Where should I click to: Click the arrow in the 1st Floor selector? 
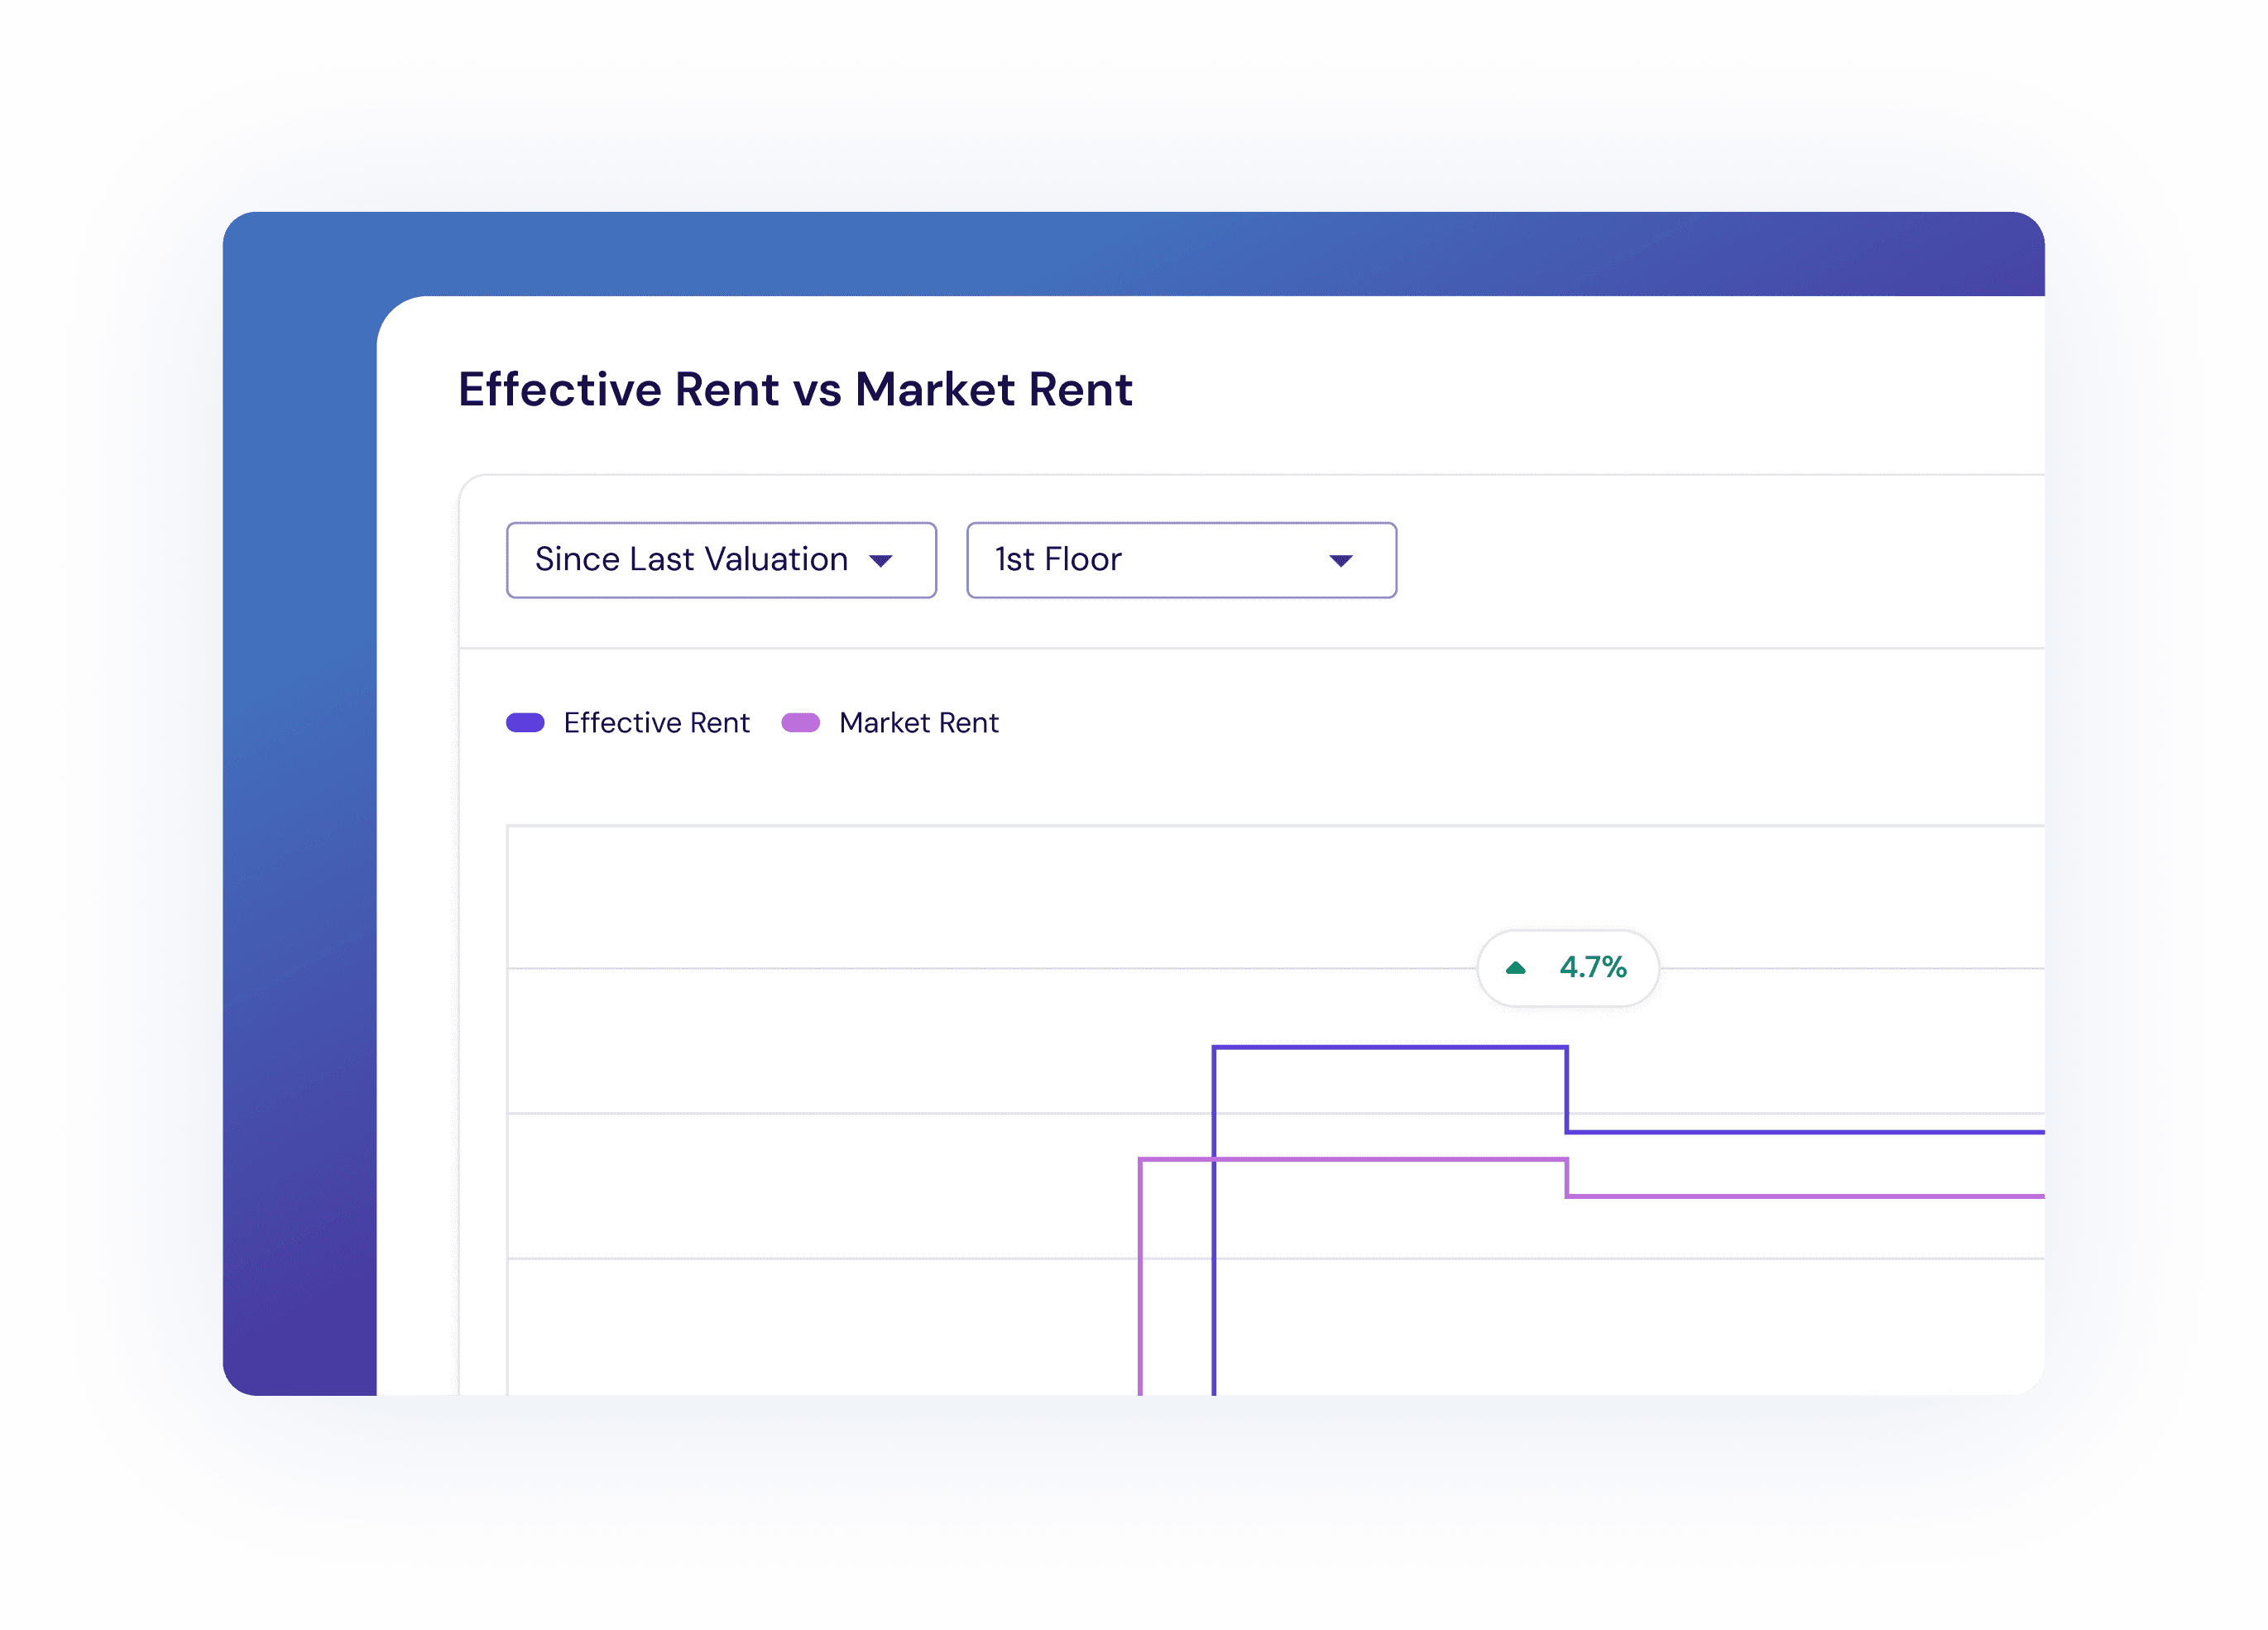coord(1341,561)
